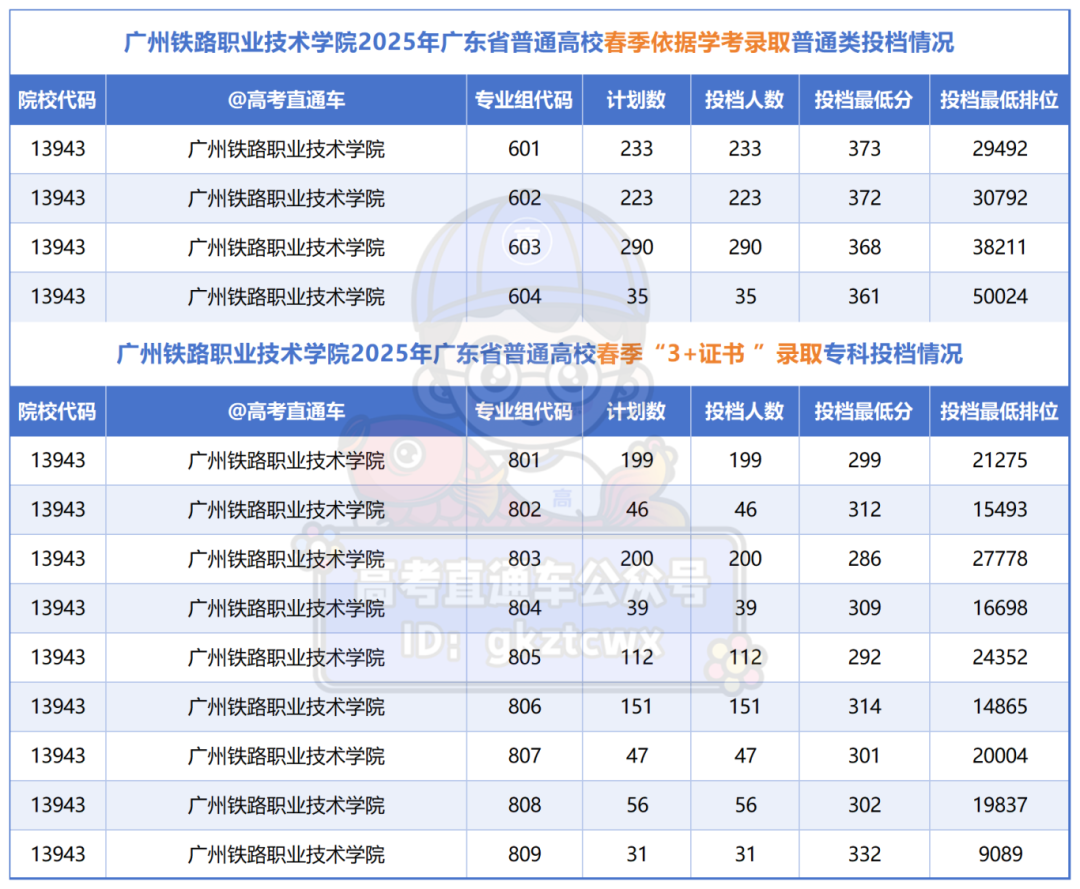Click the score 332 for group 809

tap(864, 854)
